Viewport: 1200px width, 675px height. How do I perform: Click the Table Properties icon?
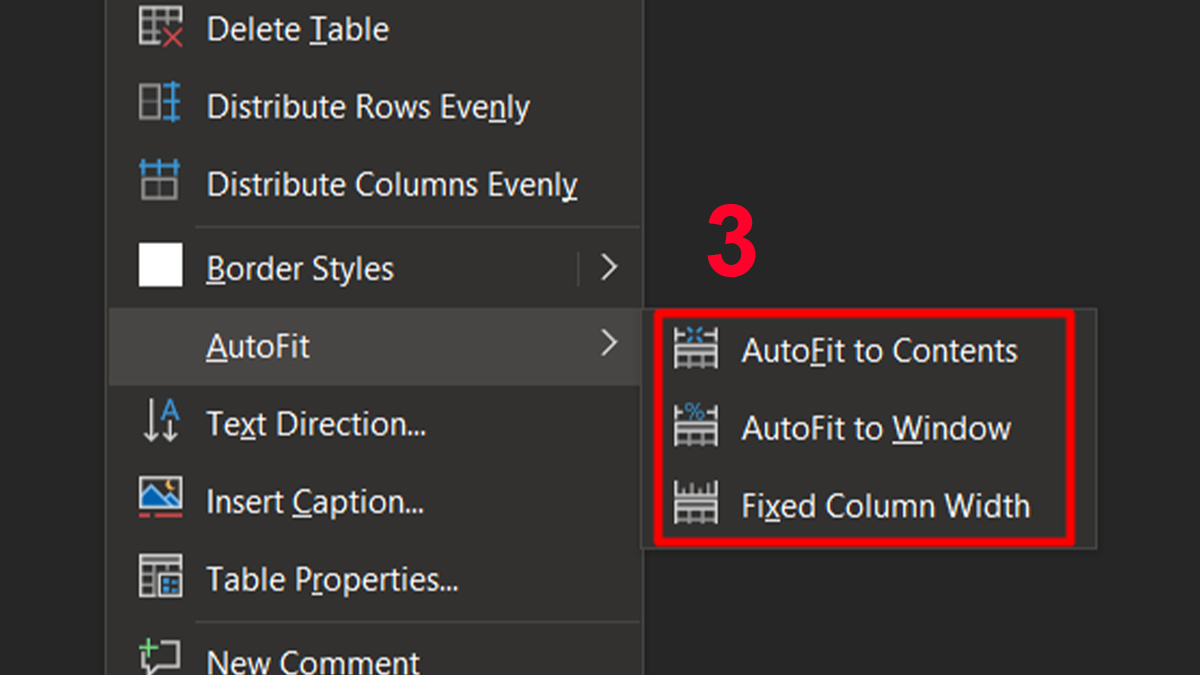point(160,576)
